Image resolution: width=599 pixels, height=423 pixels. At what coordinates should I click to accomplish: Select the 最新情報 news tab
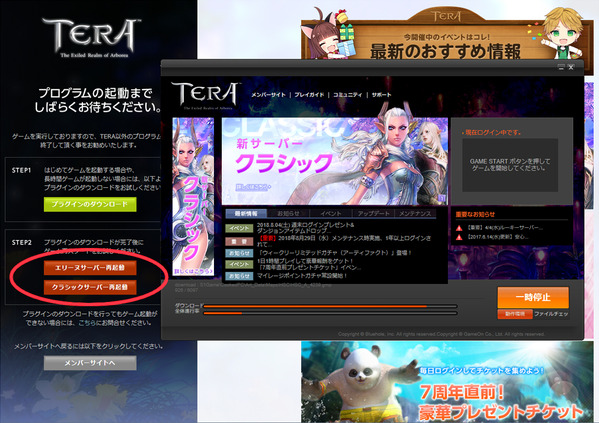tap(246, 214)
